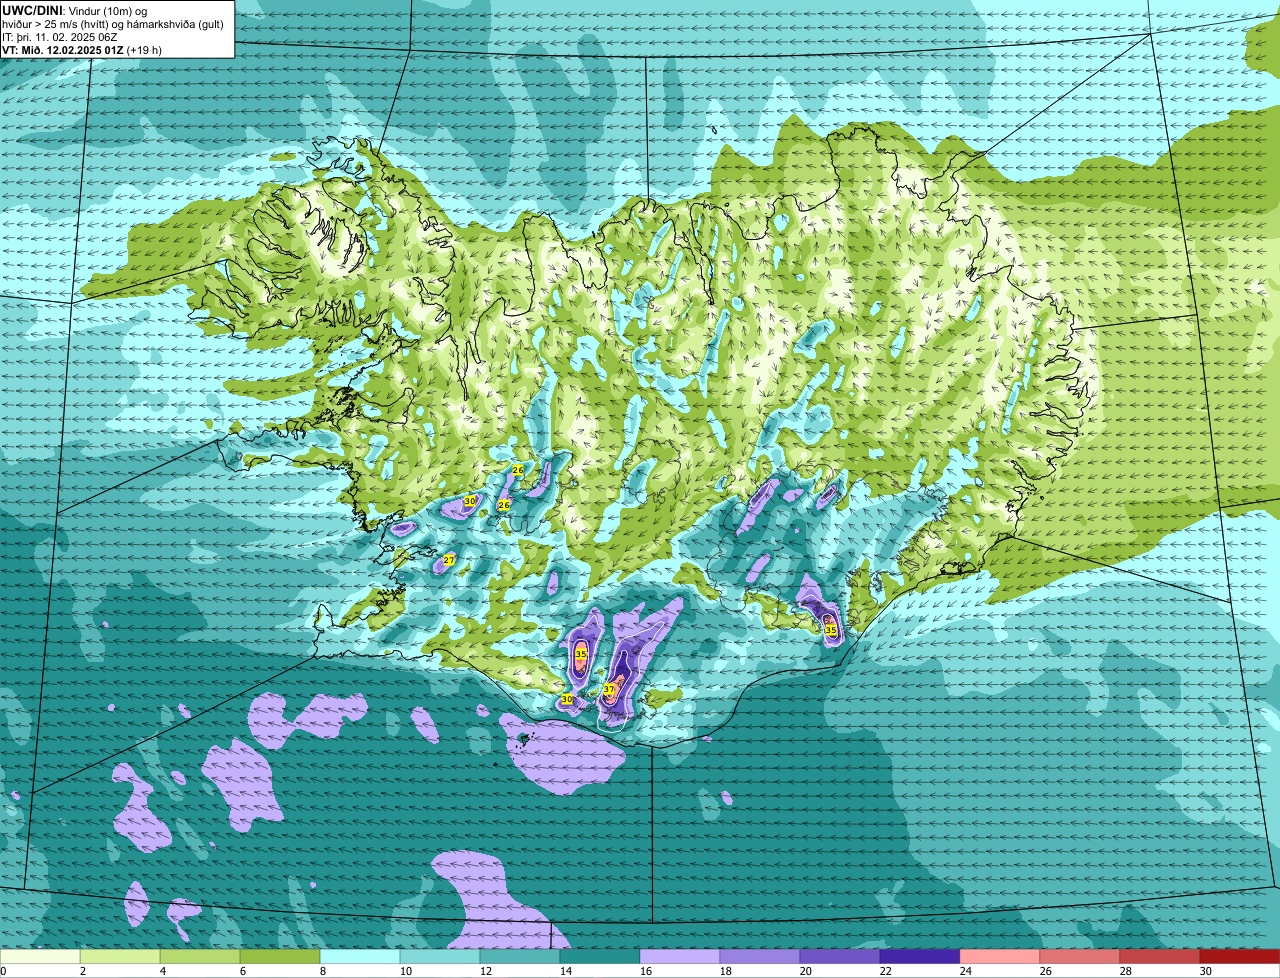Click the legend scale number 2
The image size is (1280, 978).
[82, 971]
